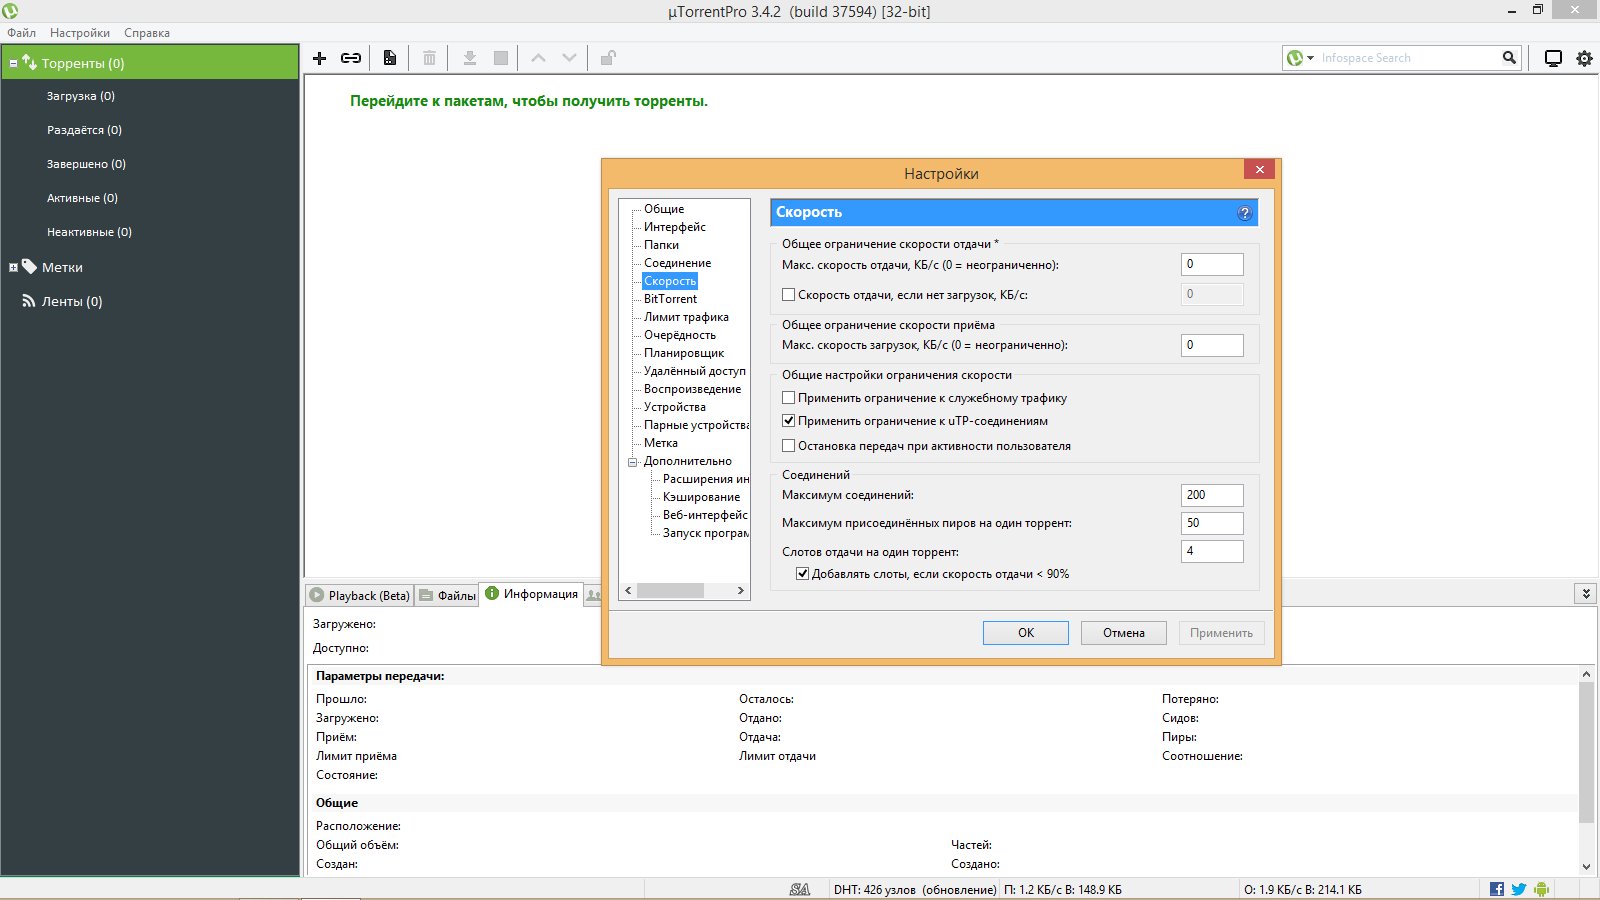Switch to the Playback (Beta) tab
This screenshot has height=900, width=1600.
(359, 595)
